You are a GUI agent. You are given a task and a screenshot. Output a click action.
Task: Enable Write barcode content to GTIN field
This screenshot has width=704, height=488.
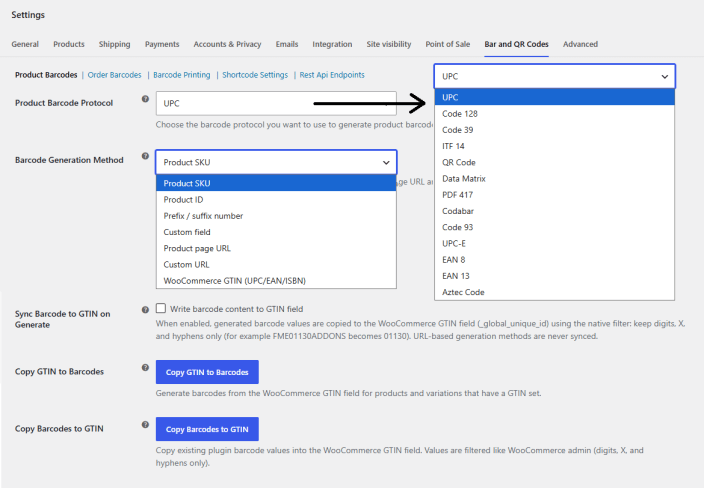click(x=161, y=308)
